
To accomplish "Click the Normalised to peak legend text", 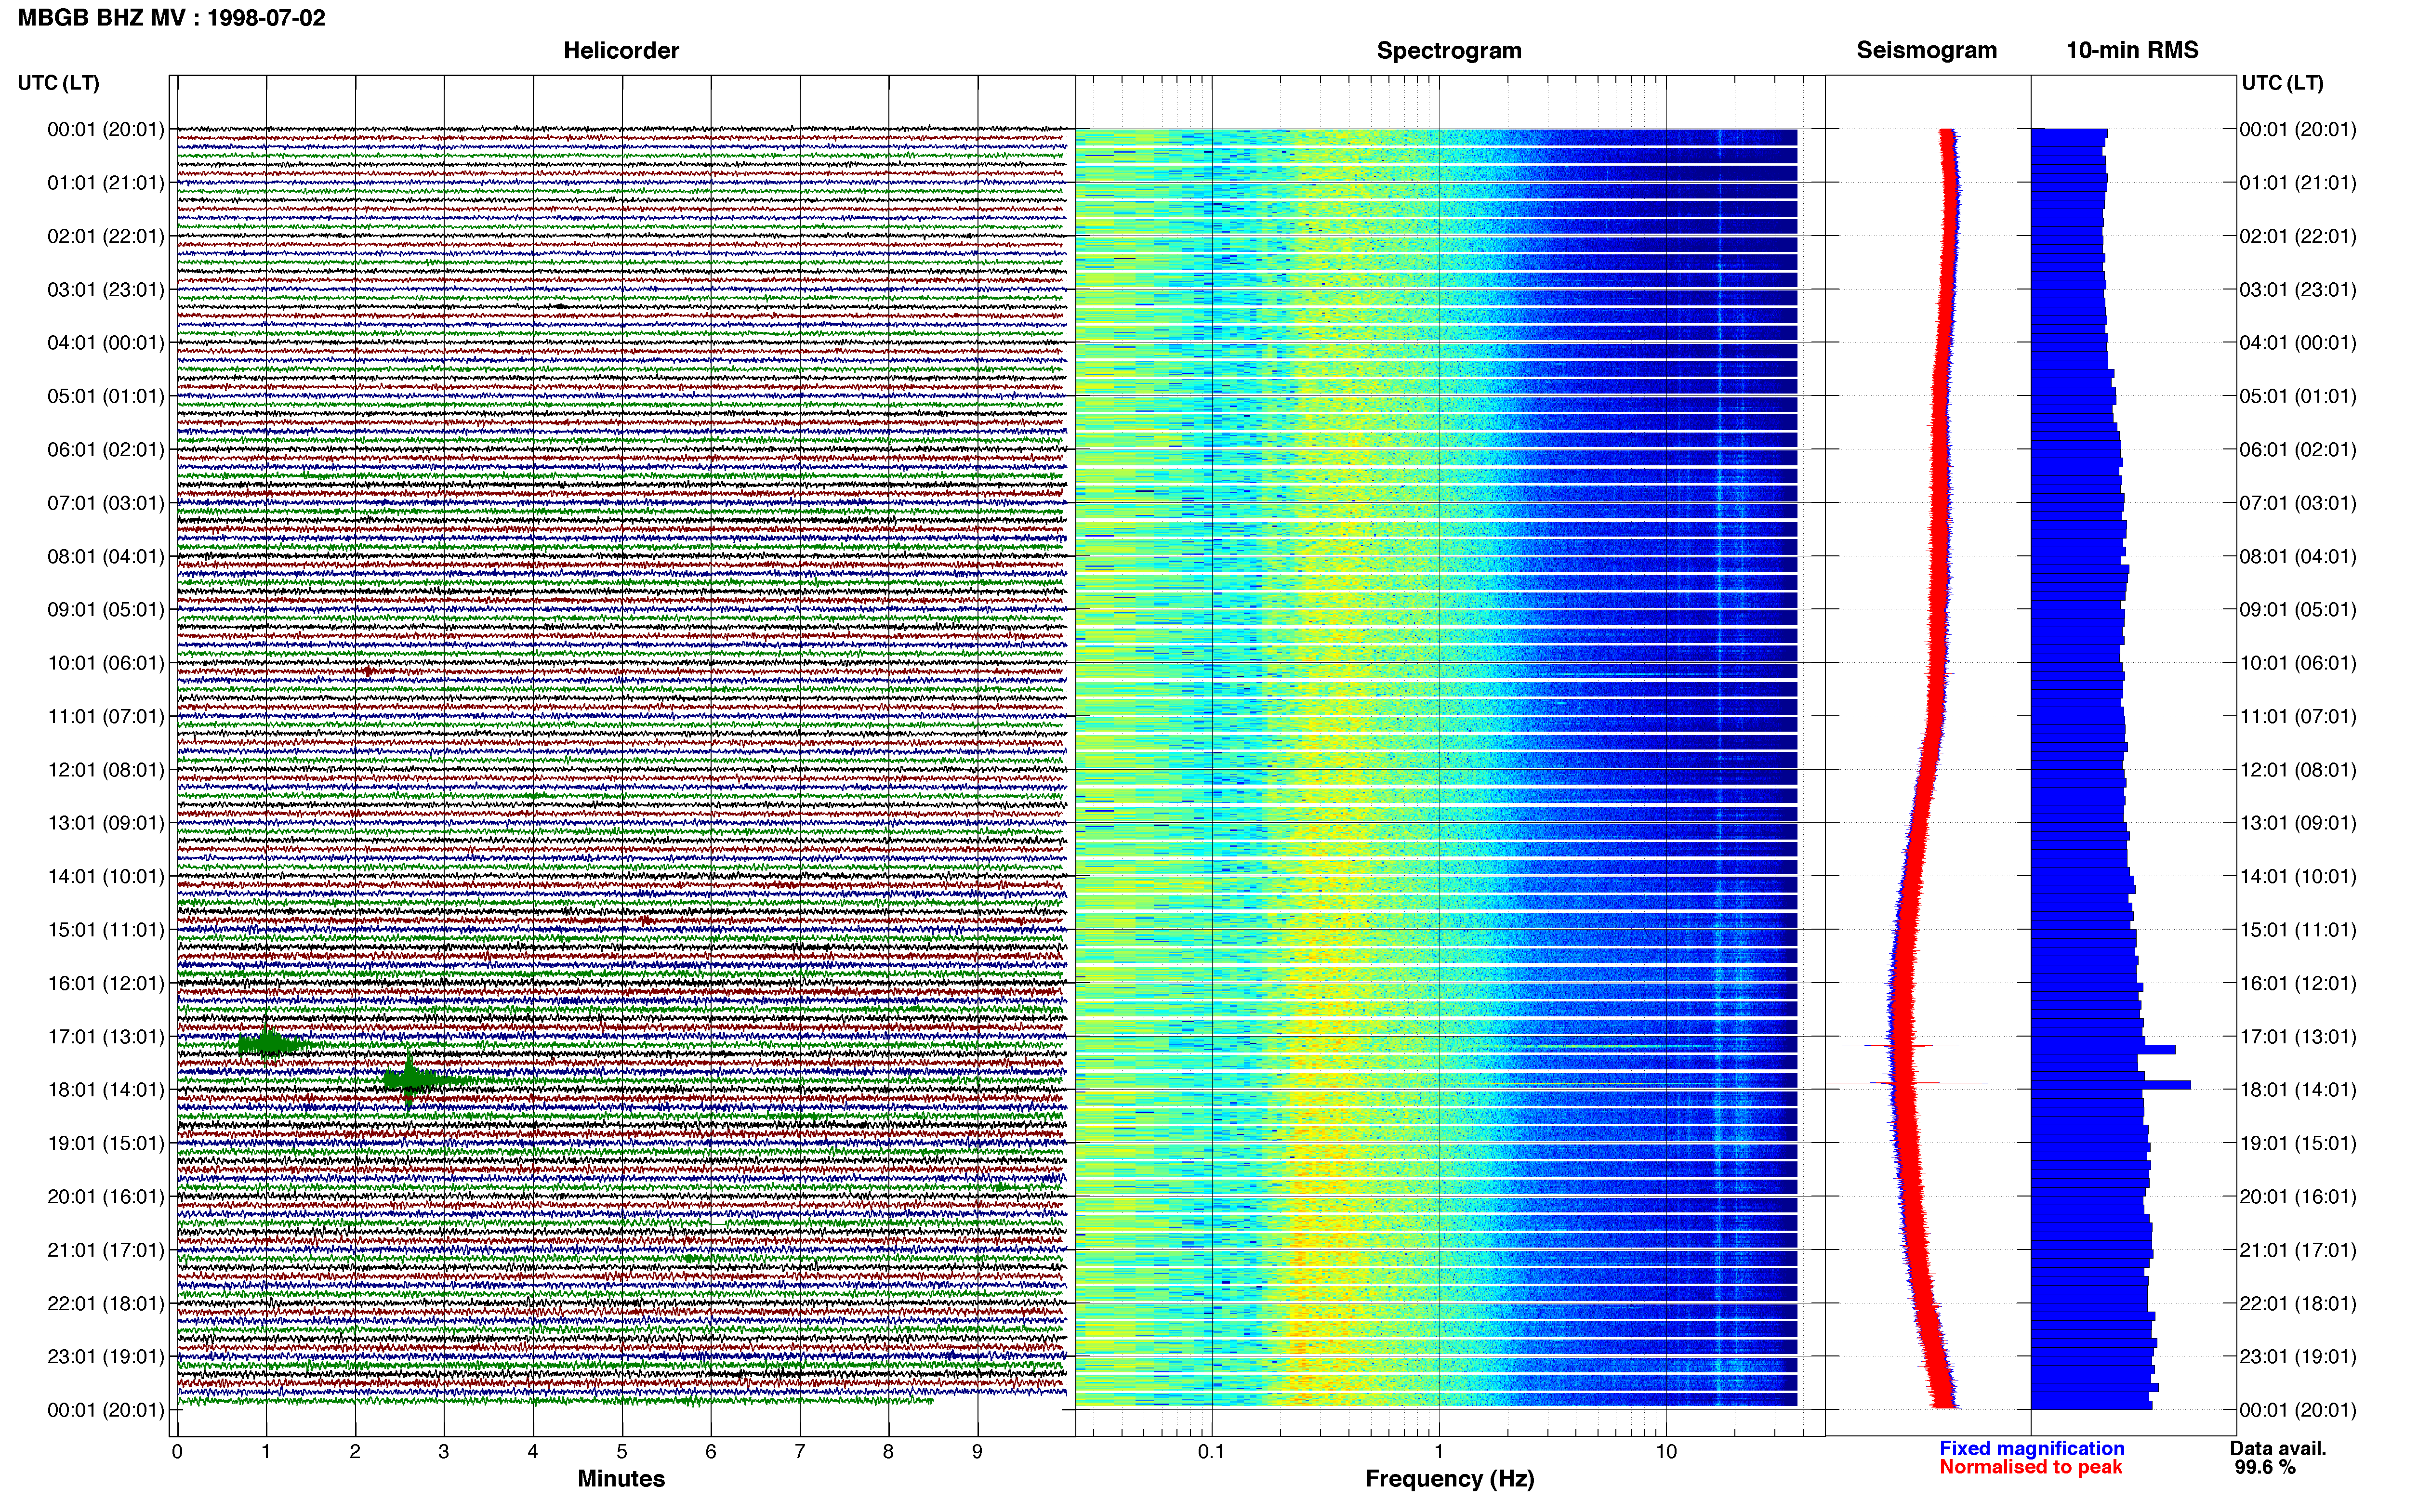I will coord(2031,1467).
